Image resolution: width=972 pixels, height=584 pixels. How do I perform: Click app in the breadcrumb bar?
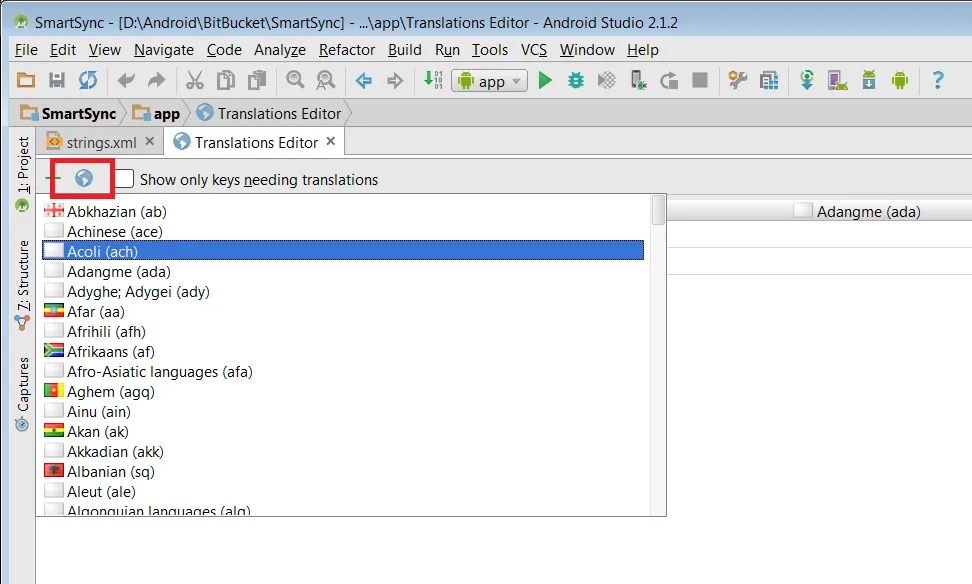click(156, 113)
